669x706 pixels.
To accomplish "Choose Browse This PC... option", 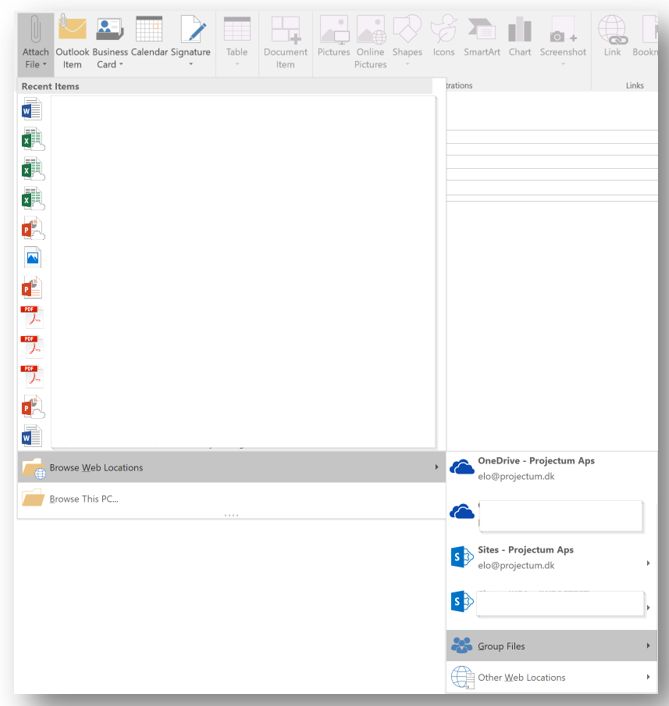I will [231, 499].
